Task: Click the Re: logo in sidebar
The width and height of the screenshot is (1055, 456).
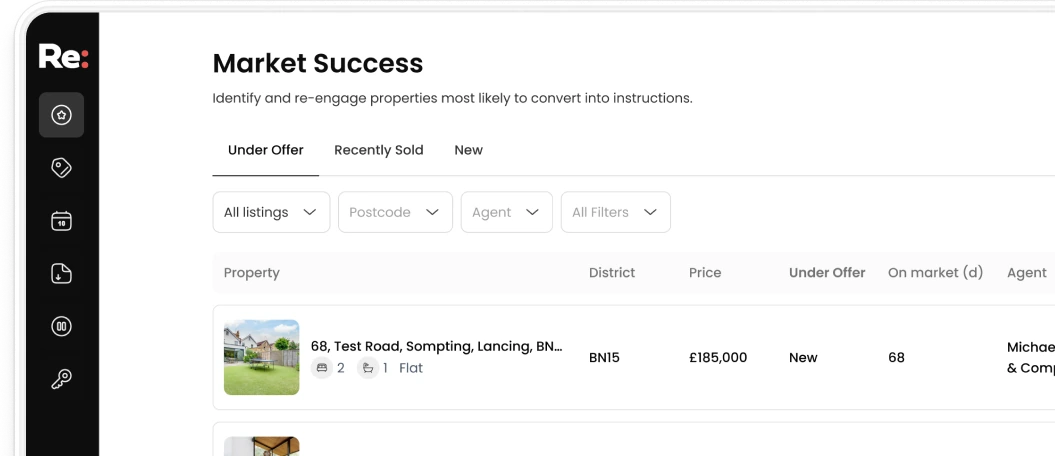Action: coord(63,57)
